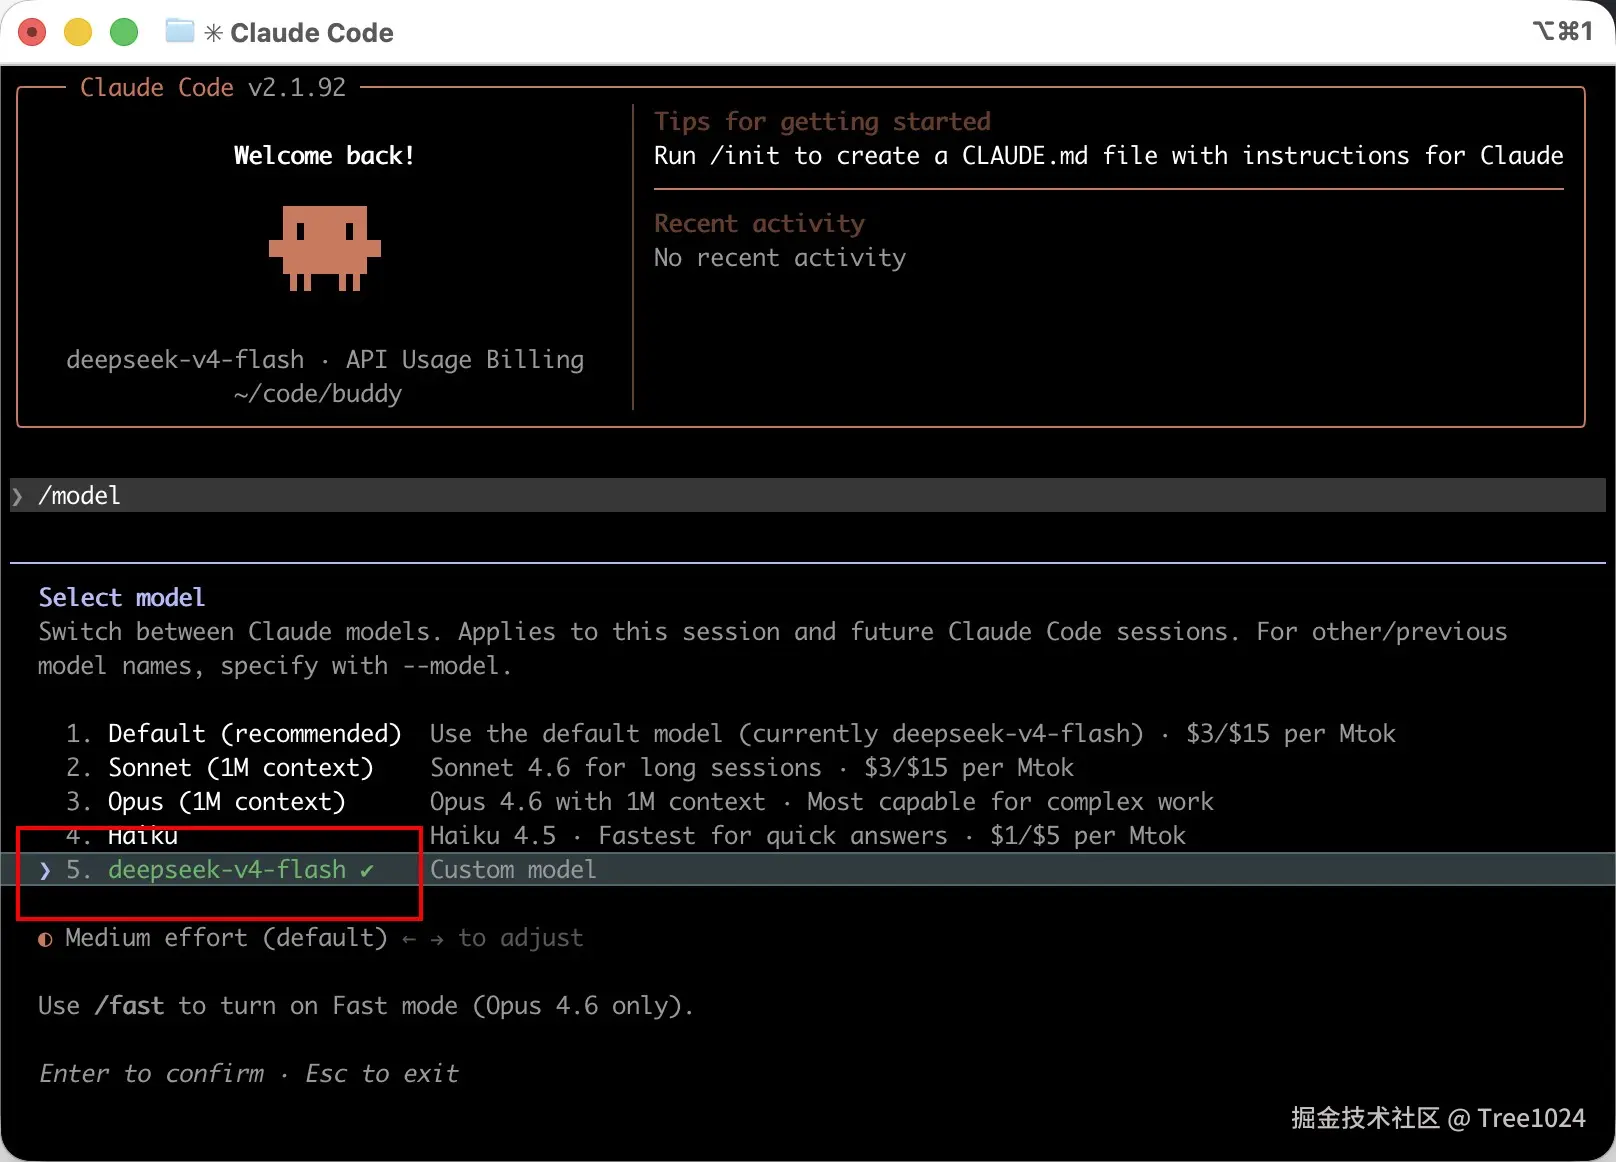This screenshot has width=1616, height=1162.
Task: Click Enter to confirm hint
Action: (x=152, y=1074)
